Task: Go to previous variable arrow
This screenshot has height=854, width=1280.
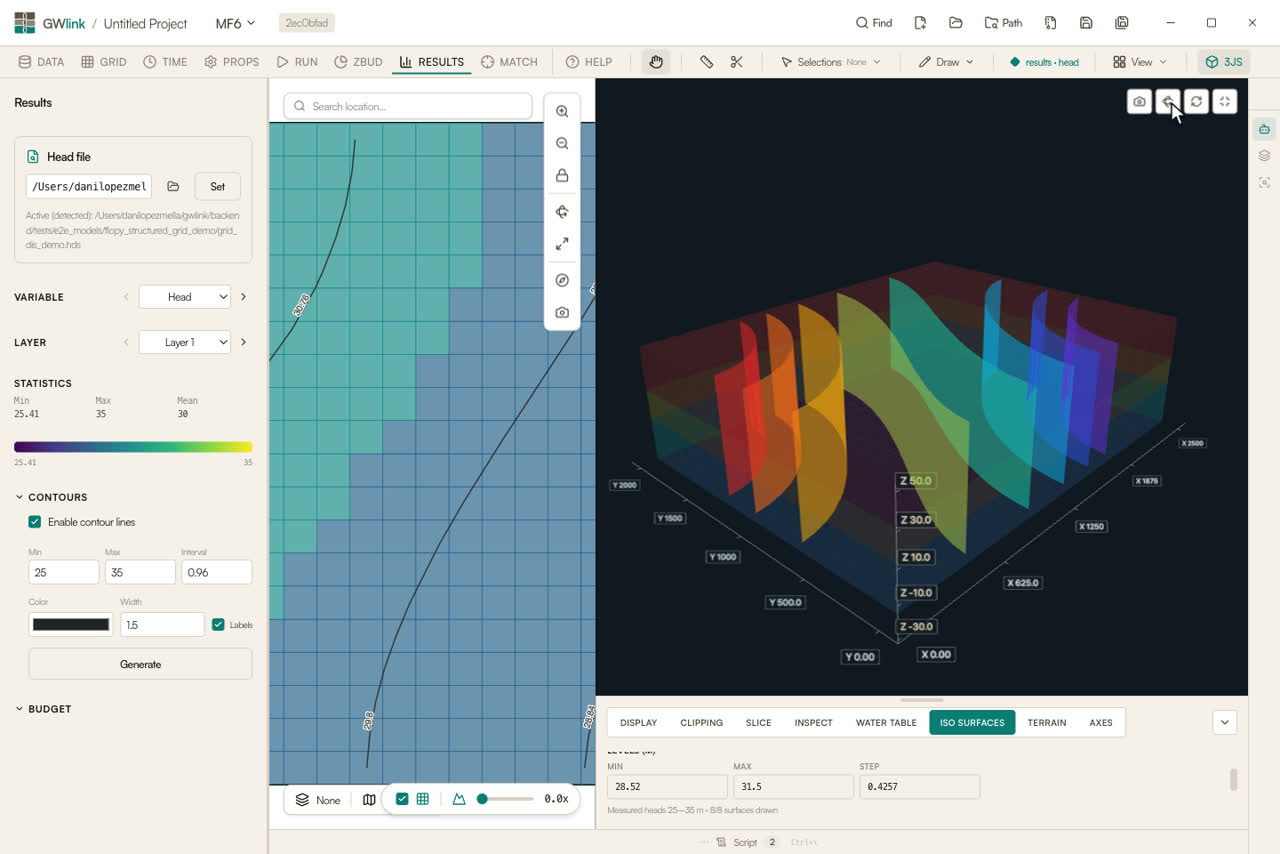Action: (x=126, y=297)
